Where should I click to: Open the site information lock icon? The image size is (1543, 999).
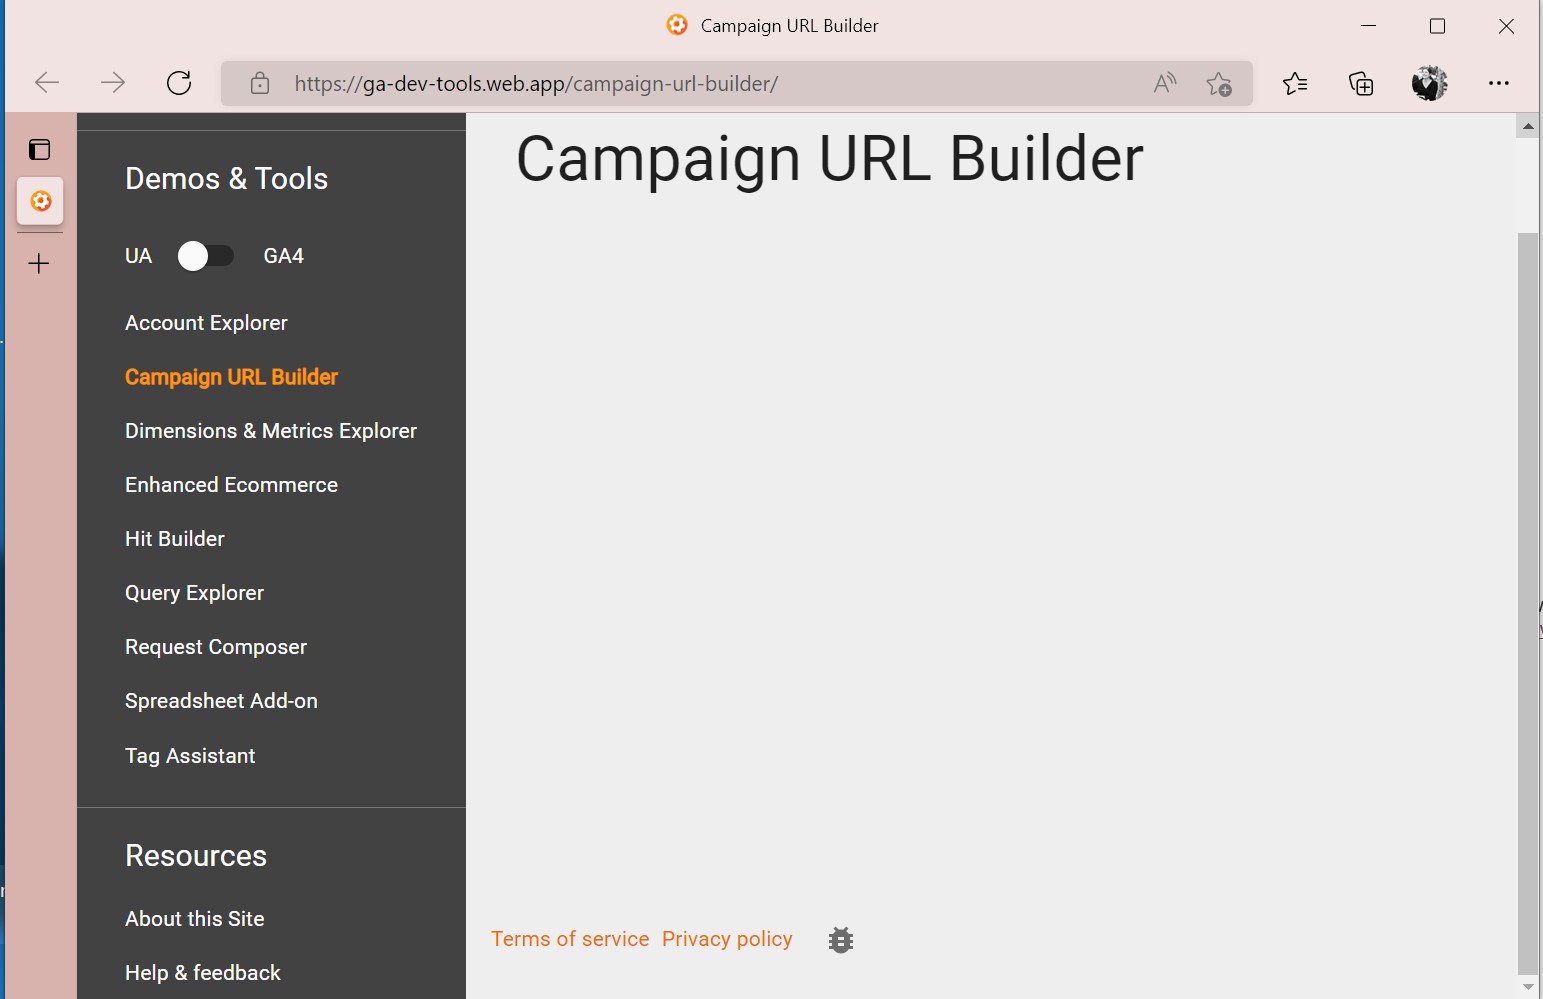[x=260, y=84]
